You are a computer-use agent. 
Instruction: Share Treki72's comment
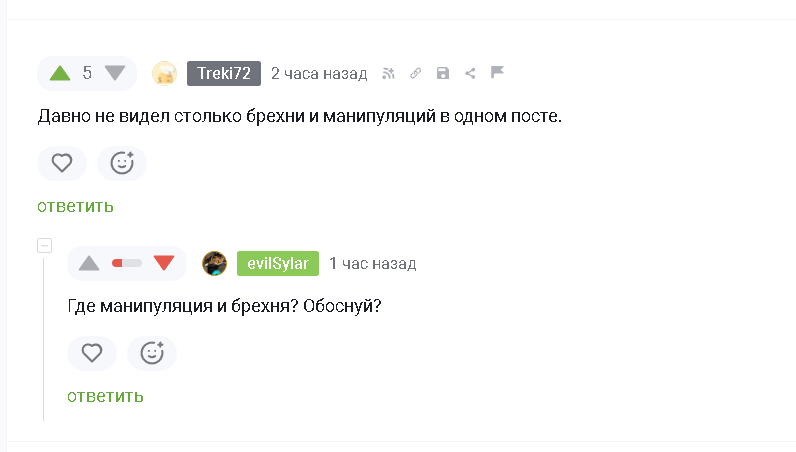pos(470,73)
